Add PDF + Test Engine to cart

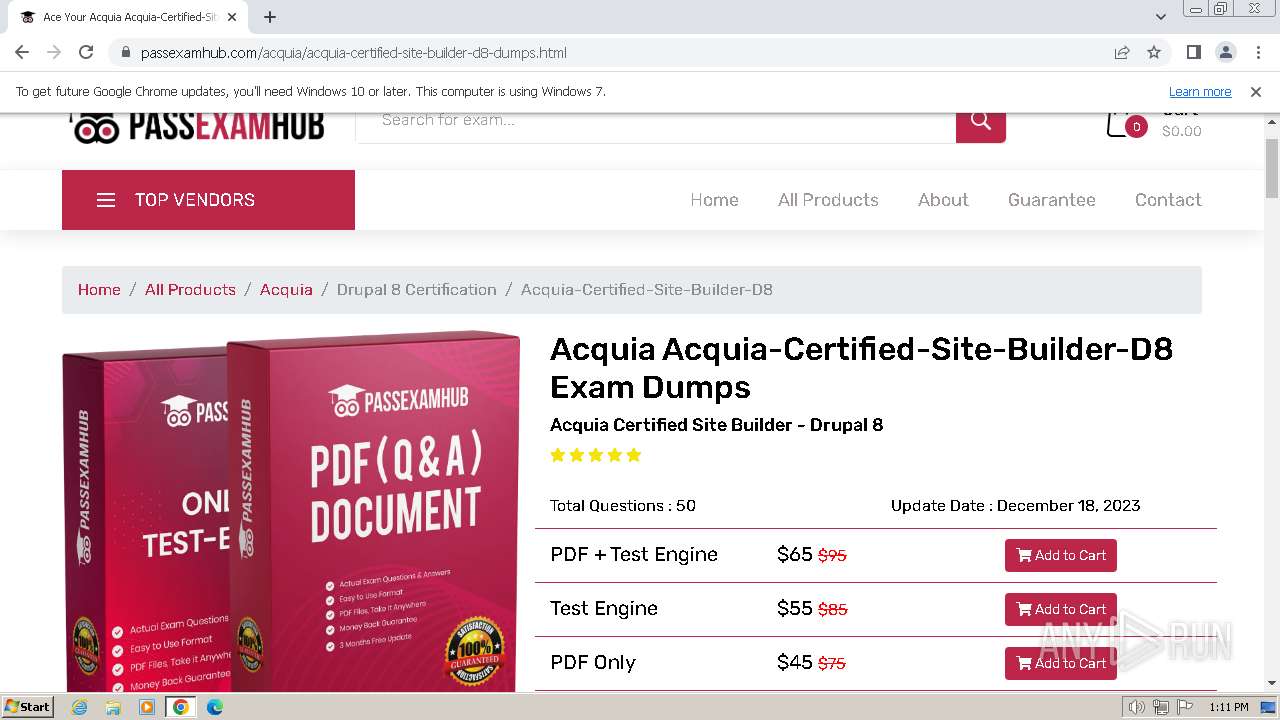1060,555
